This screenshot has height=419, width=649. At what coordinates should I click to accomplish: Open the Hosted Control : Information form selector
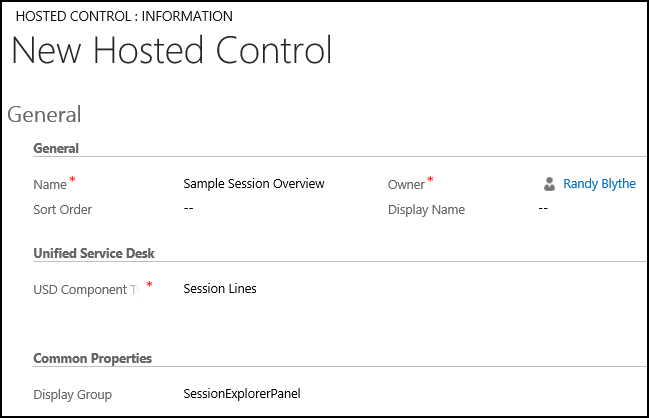pyautogui.click(x=124, y=16)
